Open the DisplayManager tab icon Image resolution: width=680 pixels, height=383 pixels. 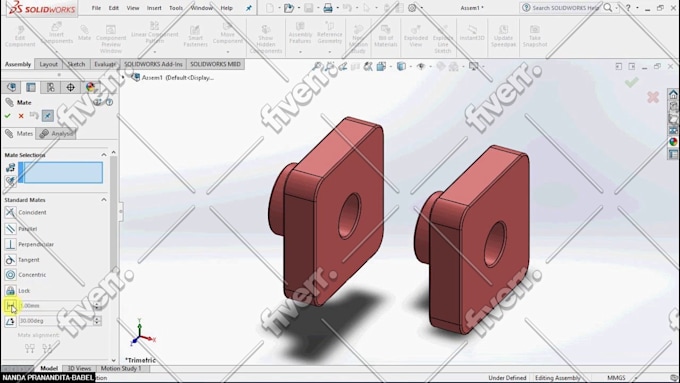click(90, 87)
